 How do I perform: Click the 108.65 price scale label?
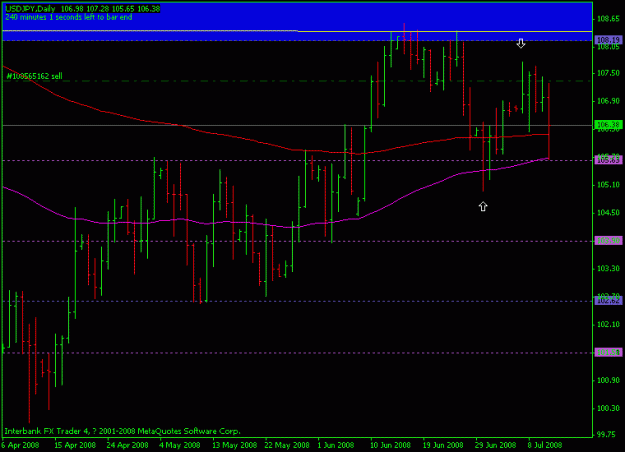pos(608,19)
